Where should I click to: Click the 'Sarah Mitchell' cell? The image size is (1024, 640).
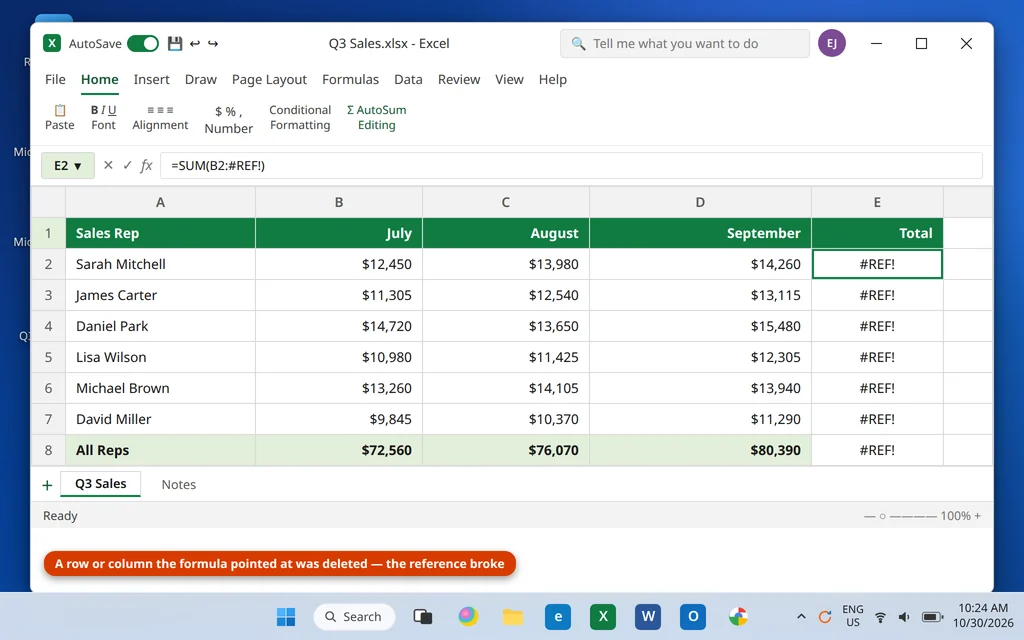point(160,264)
